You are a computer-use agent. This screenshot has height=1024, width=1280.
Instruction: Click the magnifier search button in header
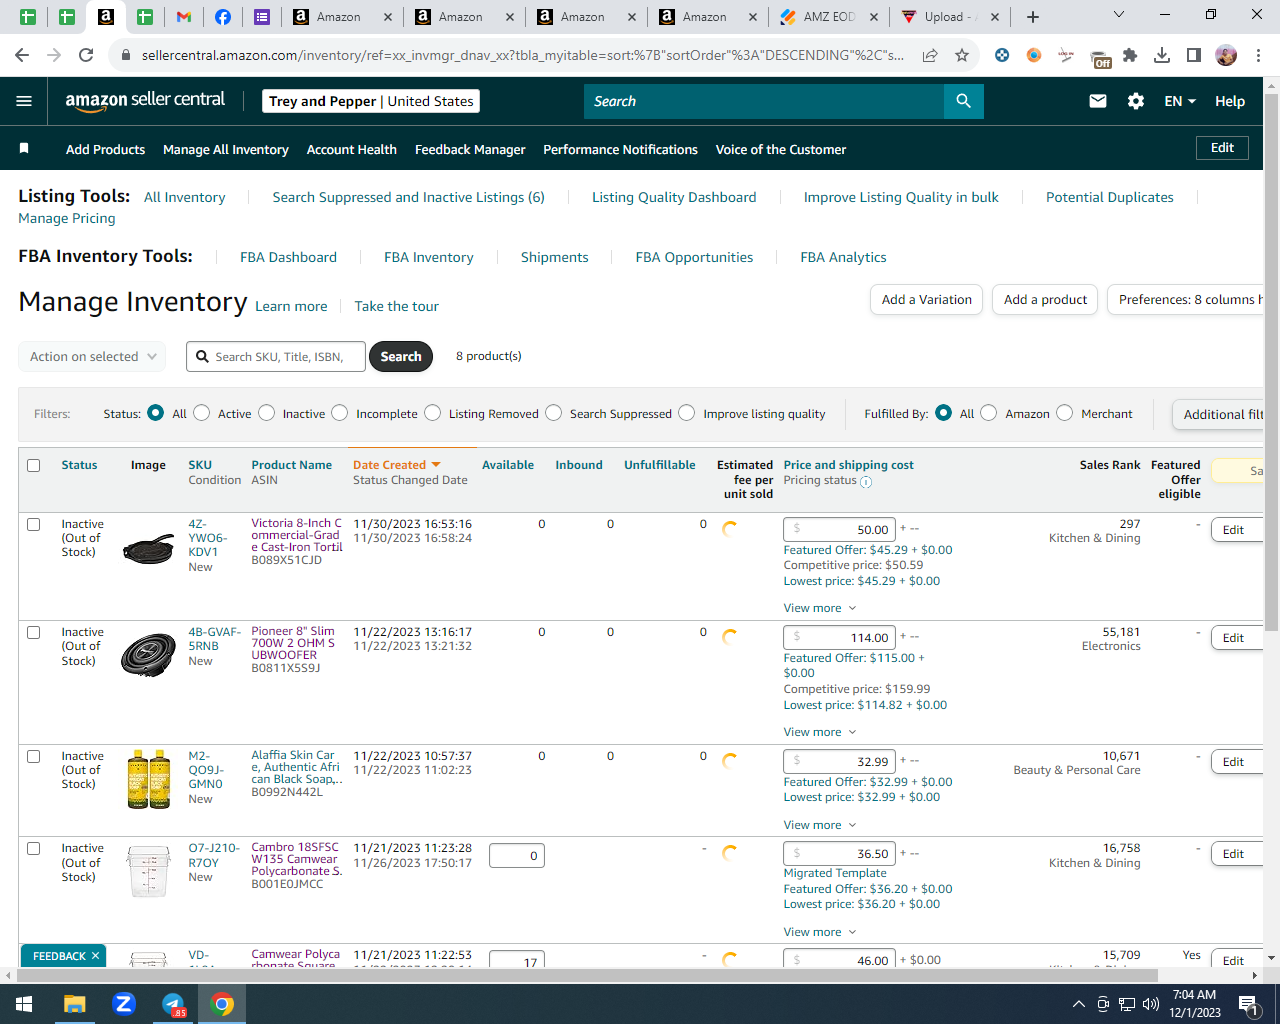963,101
